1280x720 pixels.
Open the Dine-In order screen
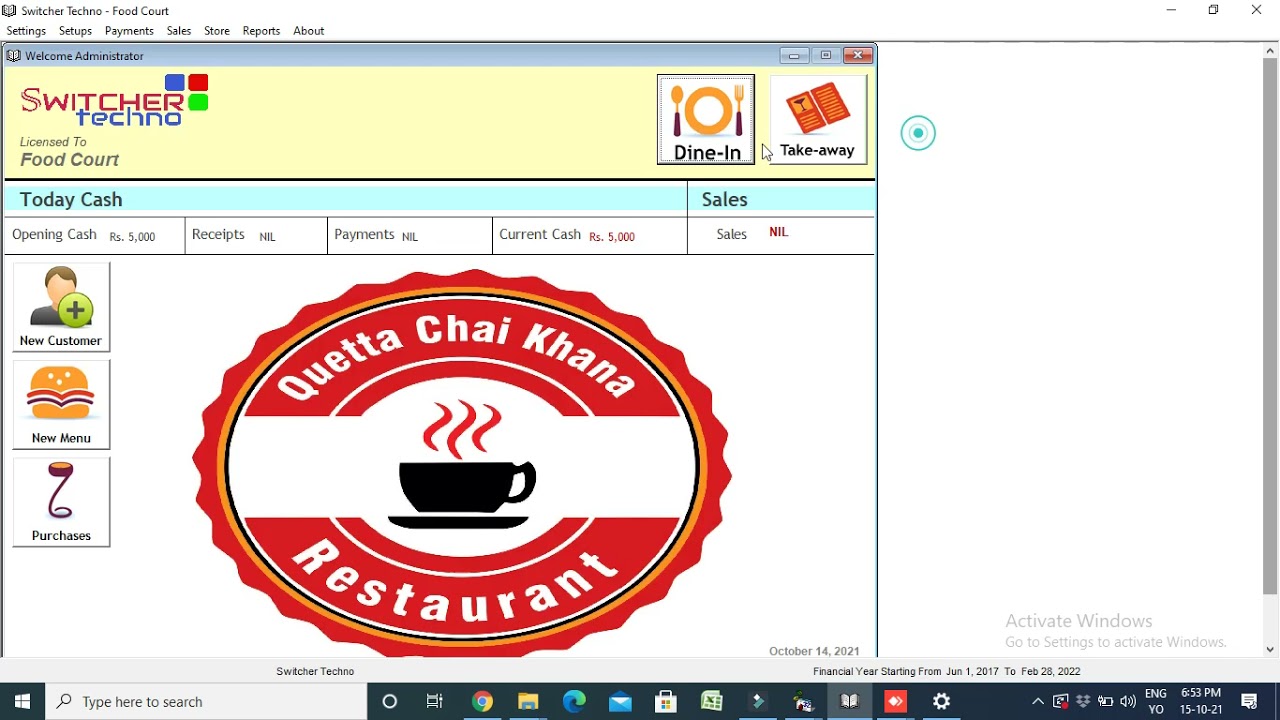[706, 120]
